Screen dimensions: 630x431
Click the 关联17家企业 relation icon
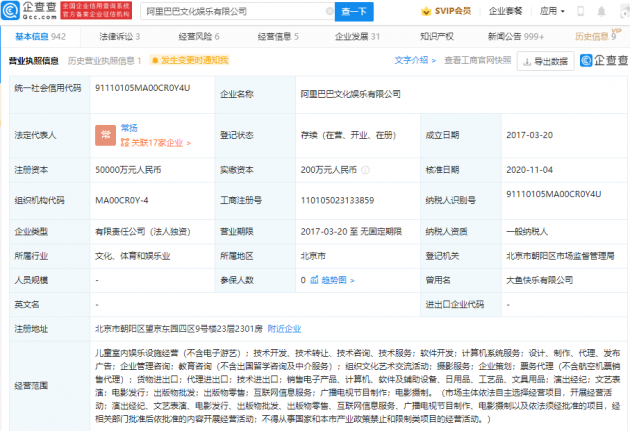[x=125, y=143]
